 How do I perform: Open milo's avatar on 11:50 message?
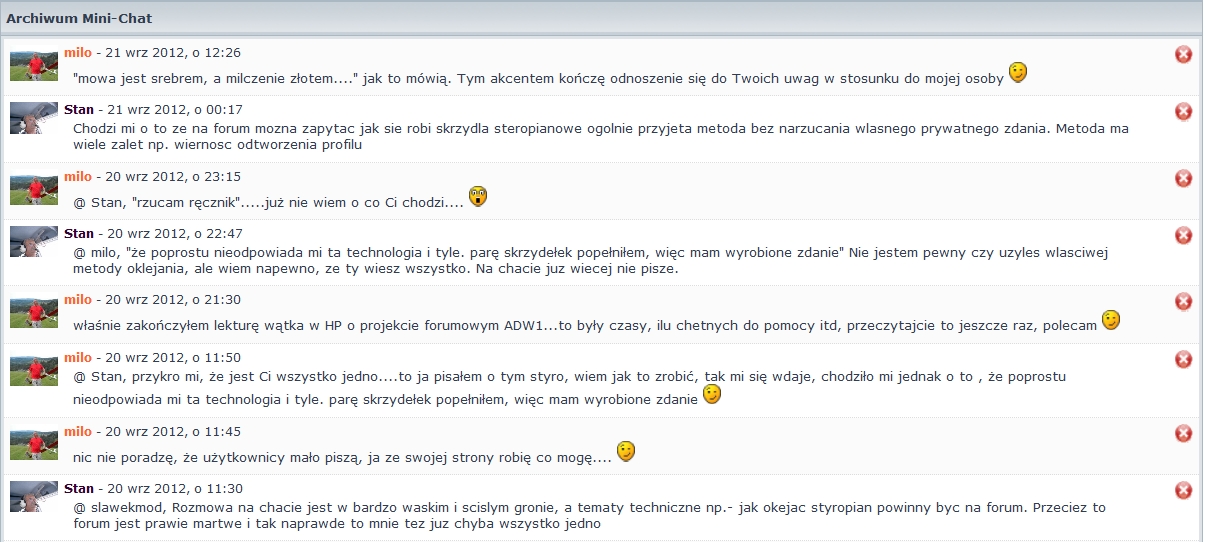(x=34, y=370)
